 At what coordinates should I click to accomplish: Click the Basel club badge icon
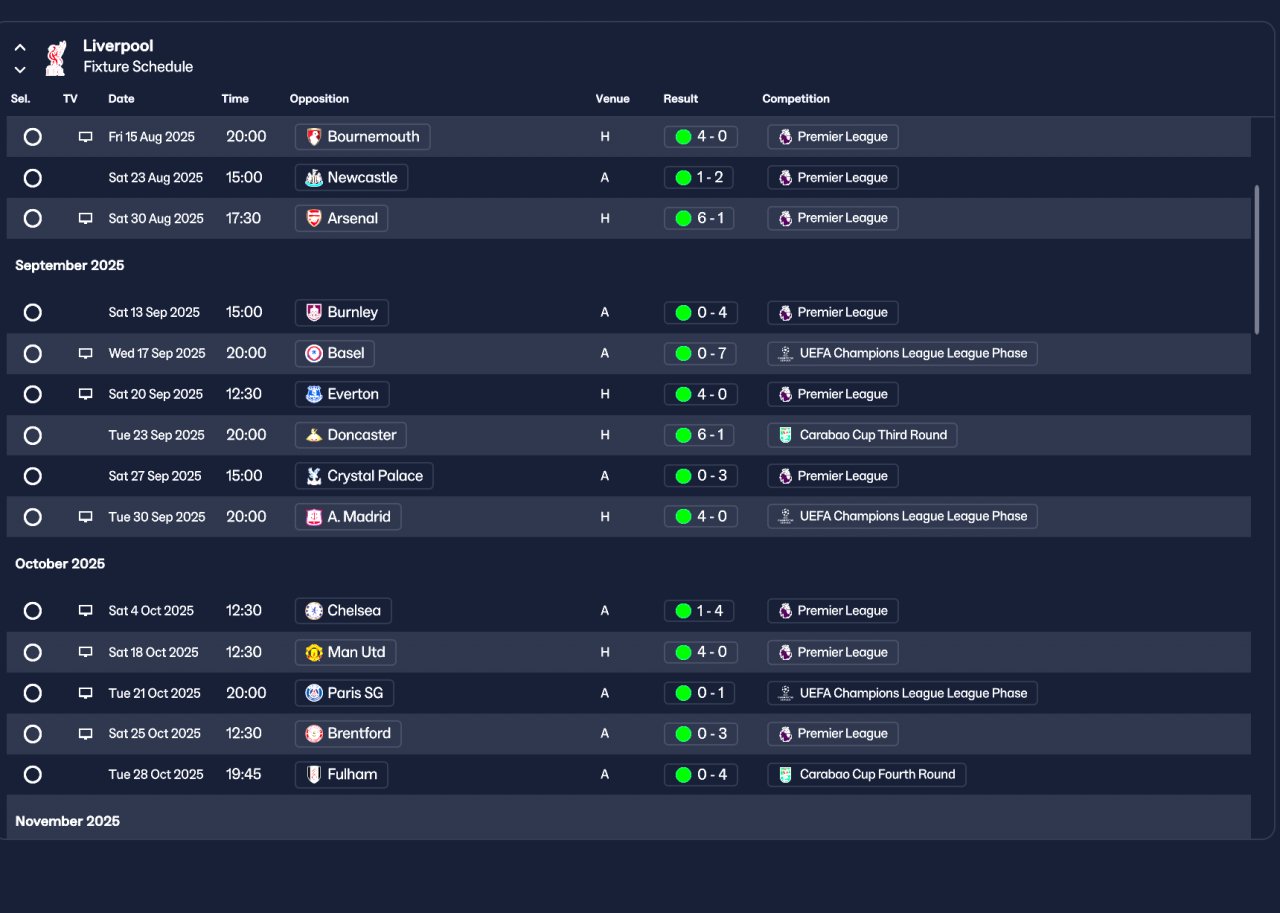click(x=314, y=353)
